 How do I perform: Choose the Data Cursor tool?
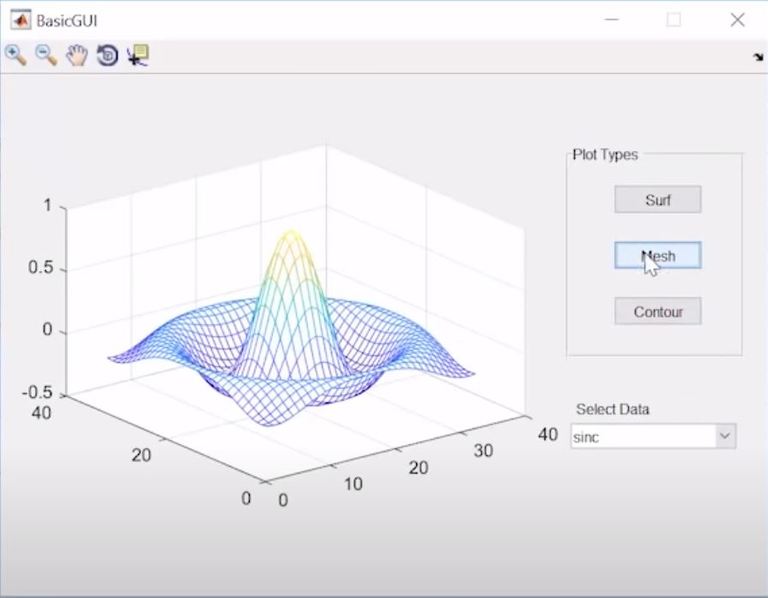pos(138,55)
